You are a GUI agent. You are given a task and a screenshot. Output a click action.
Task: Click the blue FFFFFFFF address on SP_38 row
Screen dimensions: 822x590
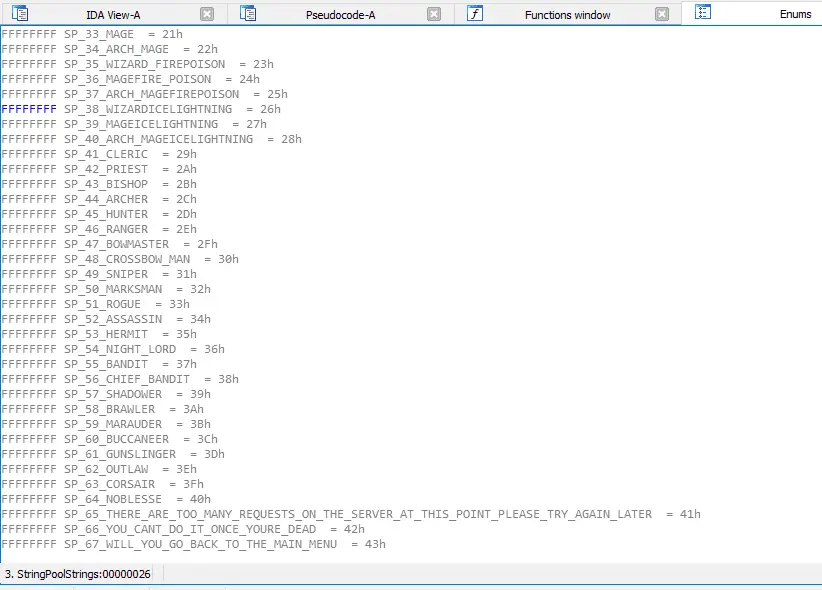[x=29, y=109]
